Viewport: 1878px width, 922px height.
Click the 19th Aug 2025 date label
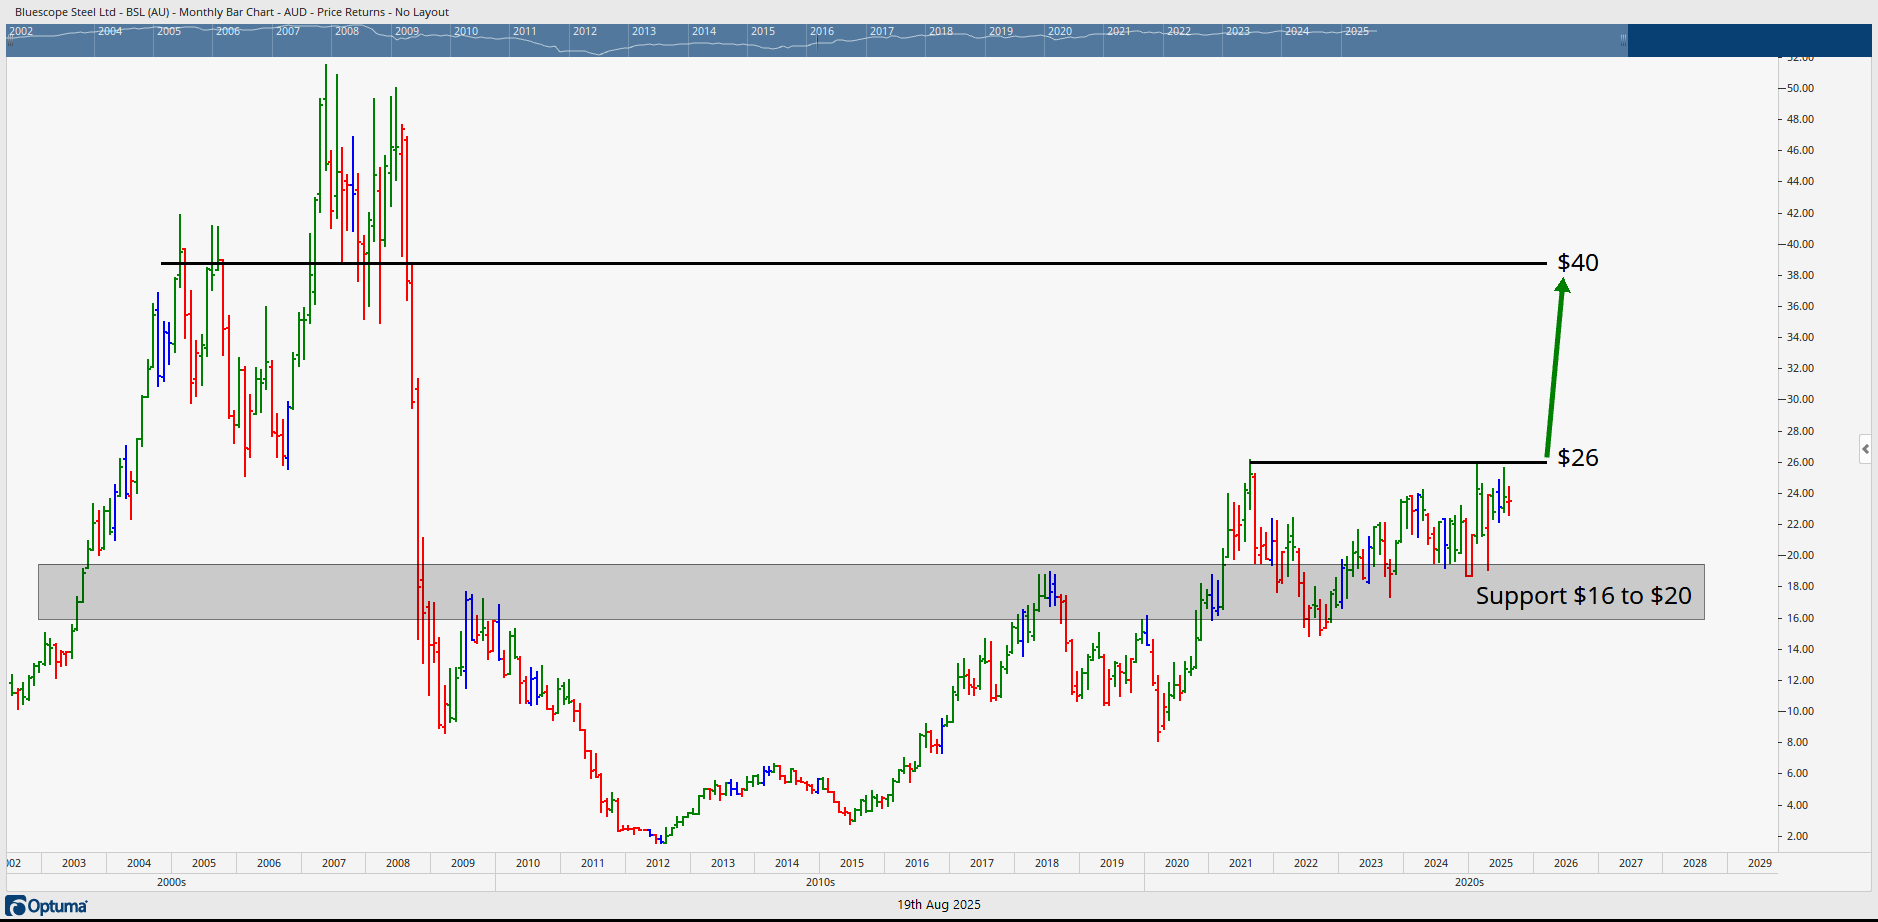point(938,904)
